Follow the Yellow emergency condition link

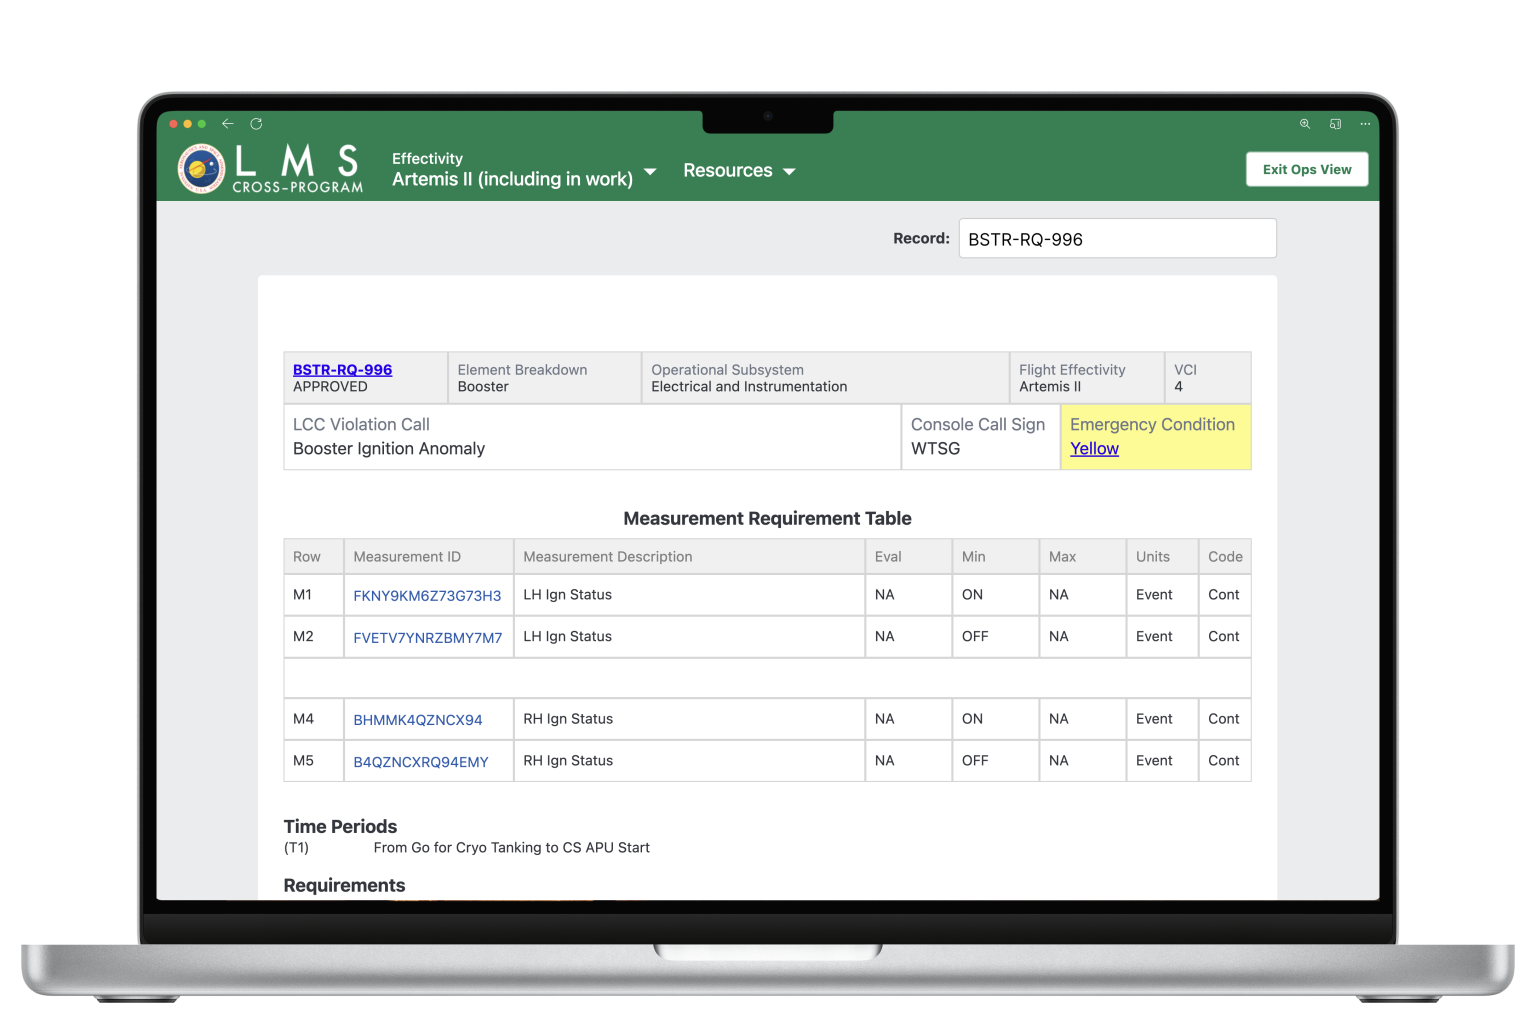point(1094,448)
